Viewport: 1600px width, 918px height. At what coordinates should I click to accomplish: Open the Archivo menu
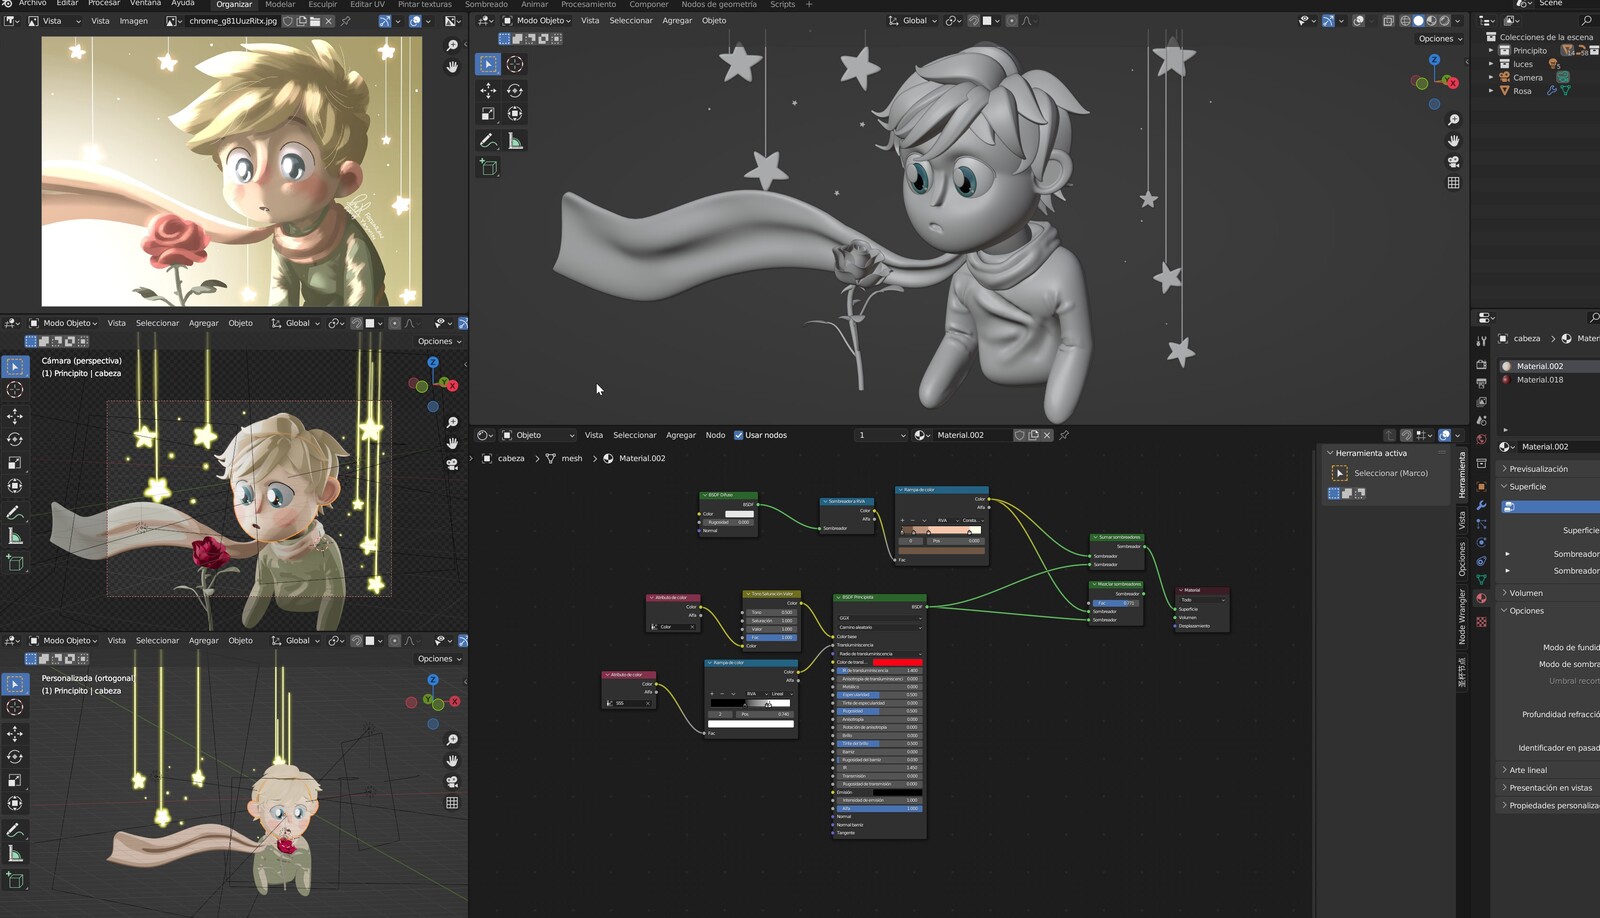click(32, 4)
